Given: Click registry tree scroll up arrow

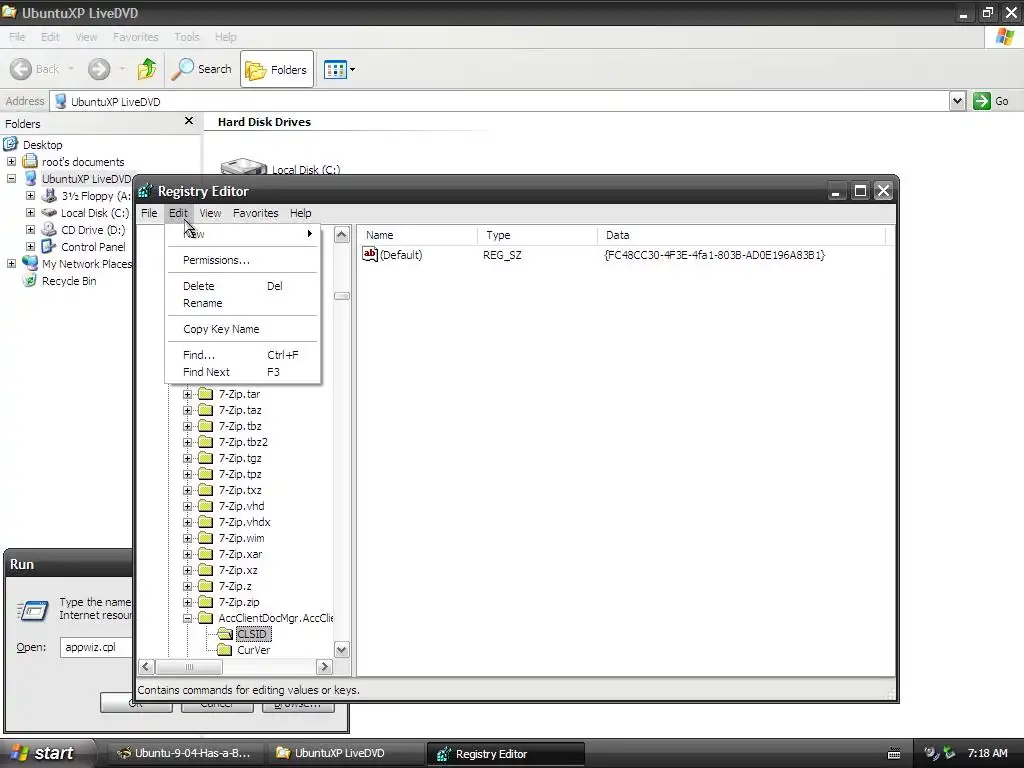Looking at the screenshot, I should (342, 235).
